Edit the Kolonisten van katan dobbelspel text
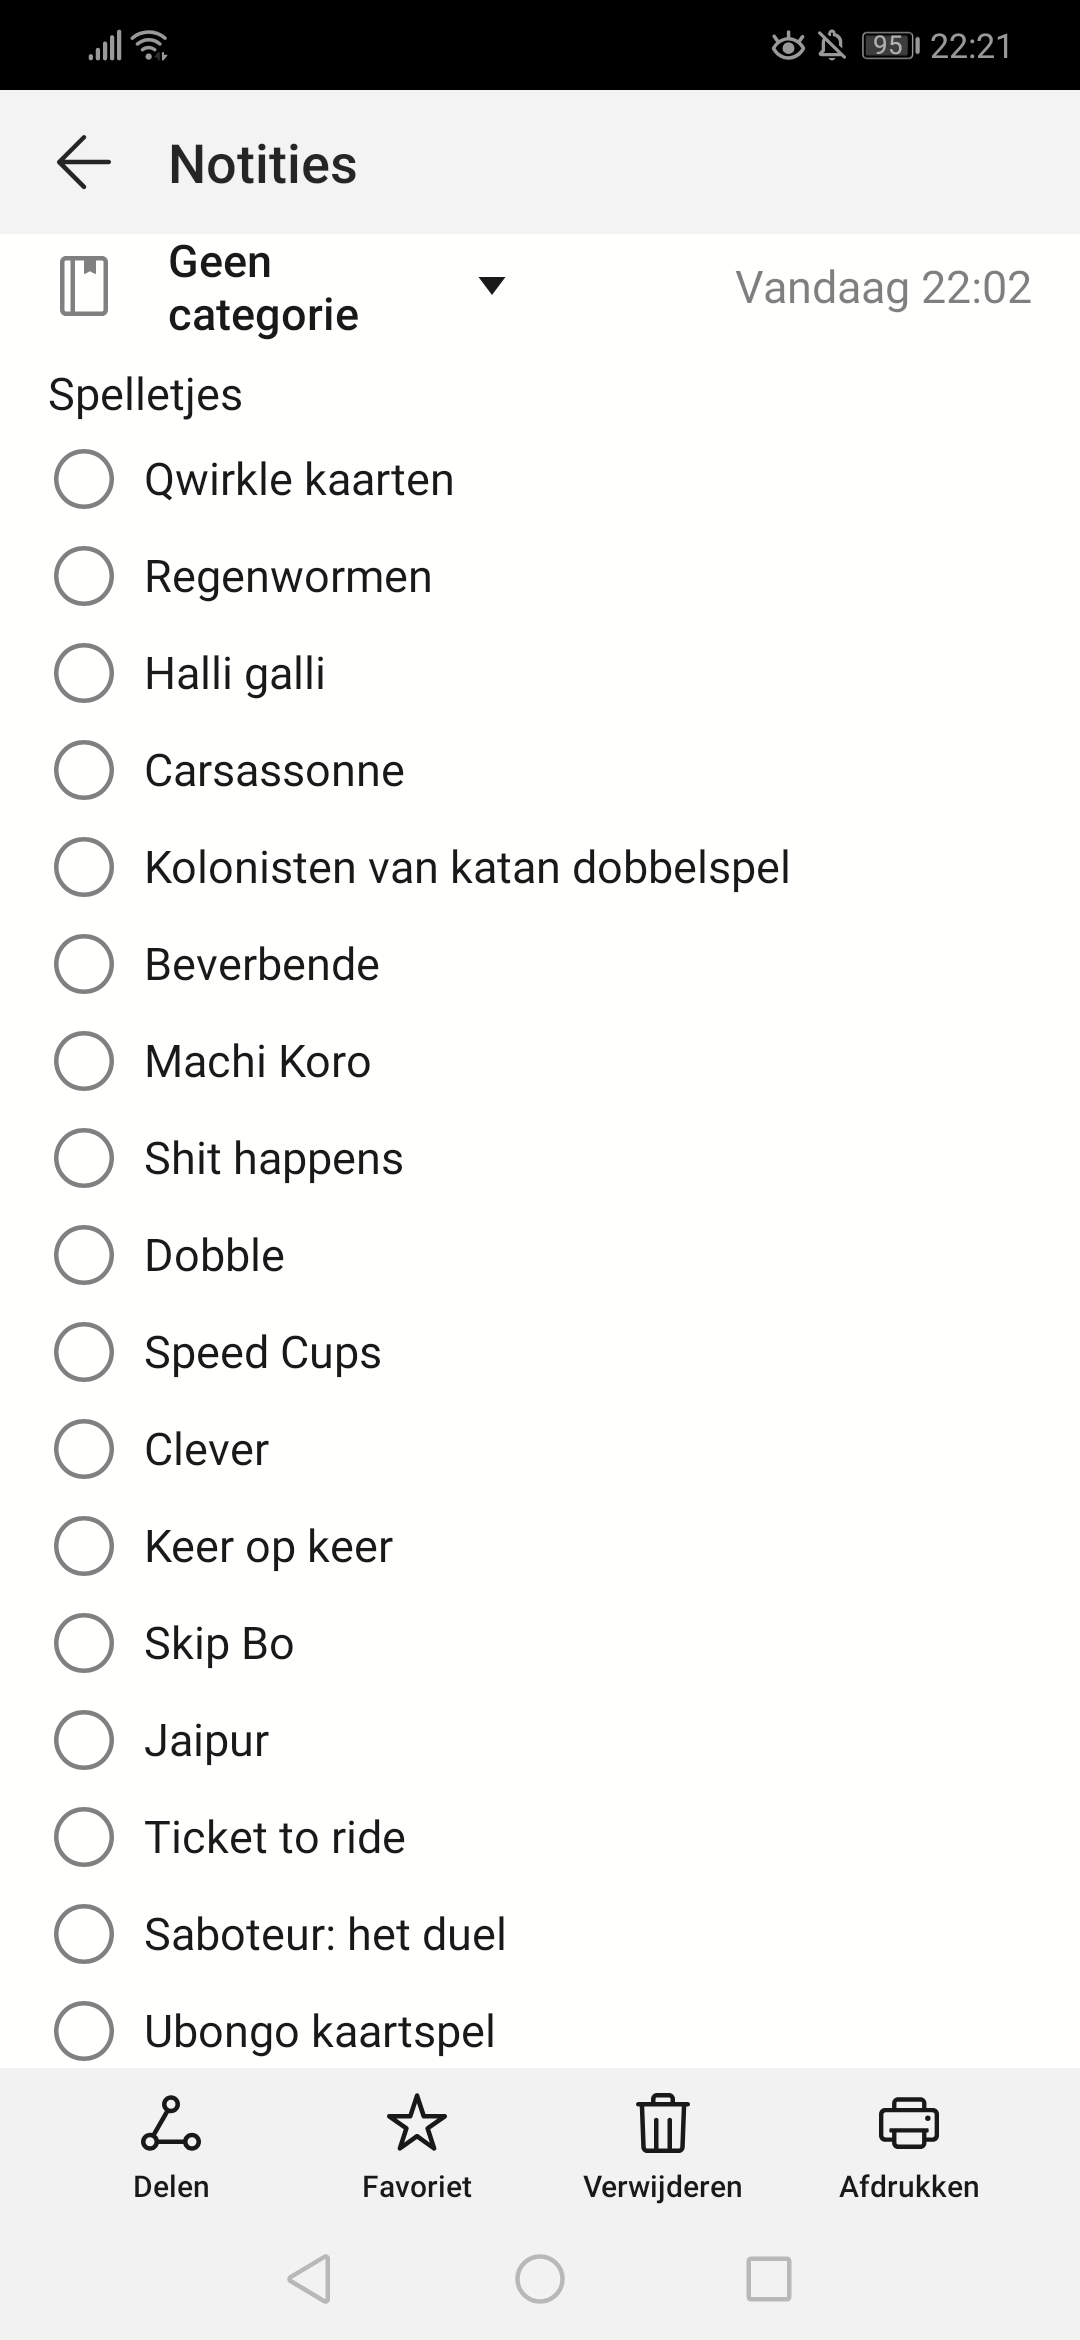The width and height of the screenshot is (1080, 2340). coord(467,867)
